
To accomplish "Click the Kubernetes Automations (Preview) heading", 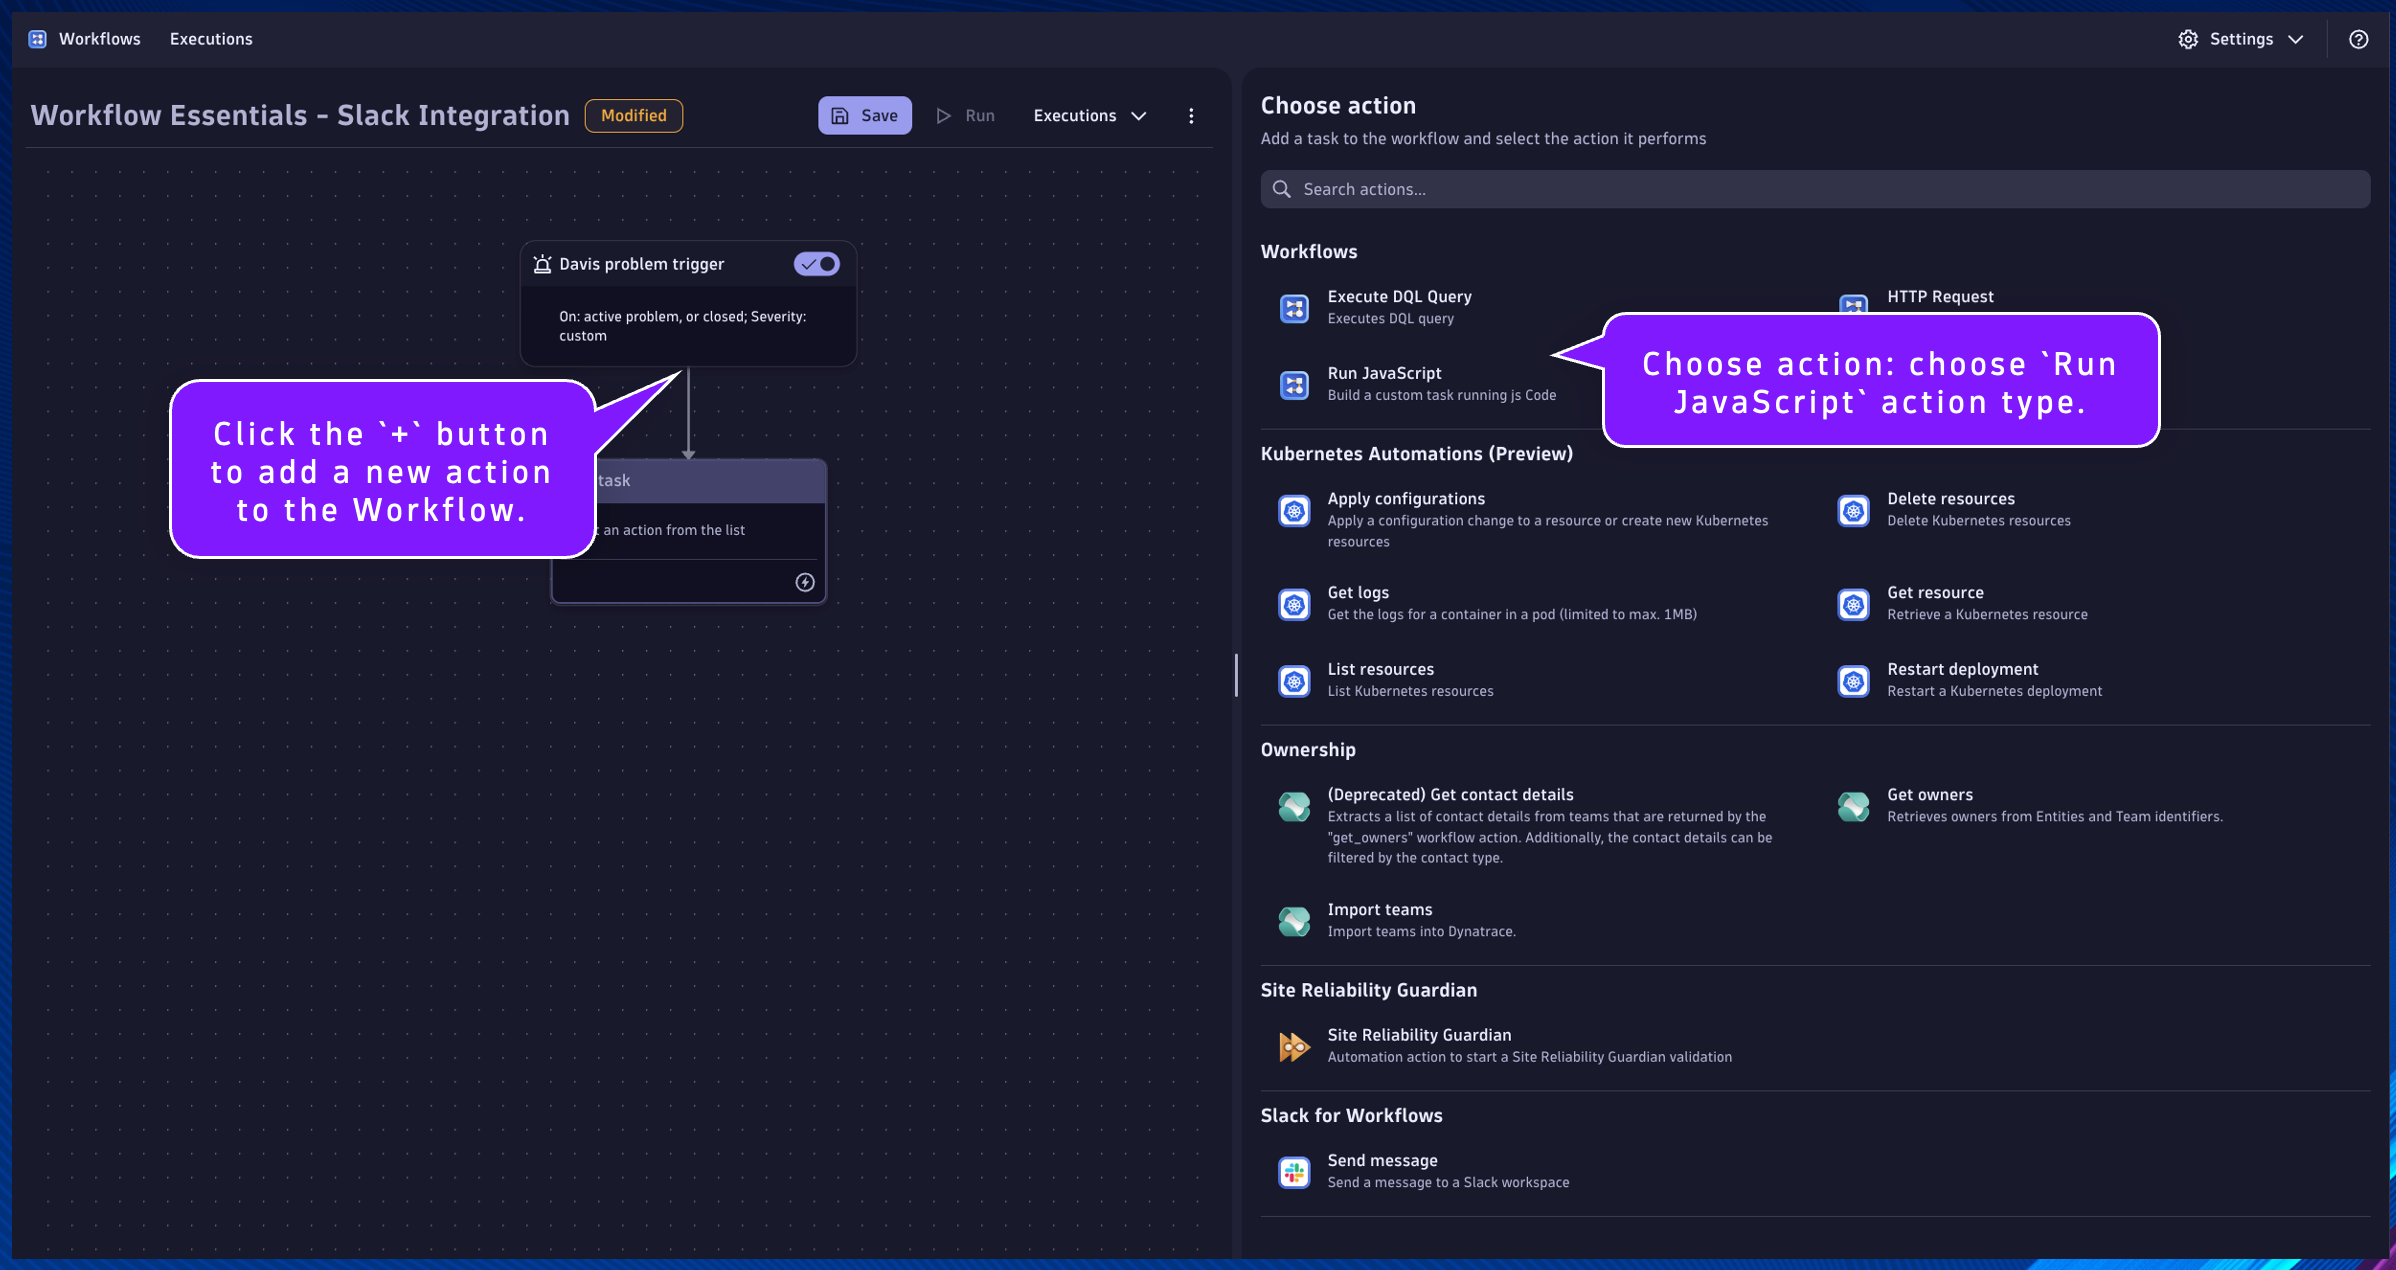I will [x=1416, y=454].
